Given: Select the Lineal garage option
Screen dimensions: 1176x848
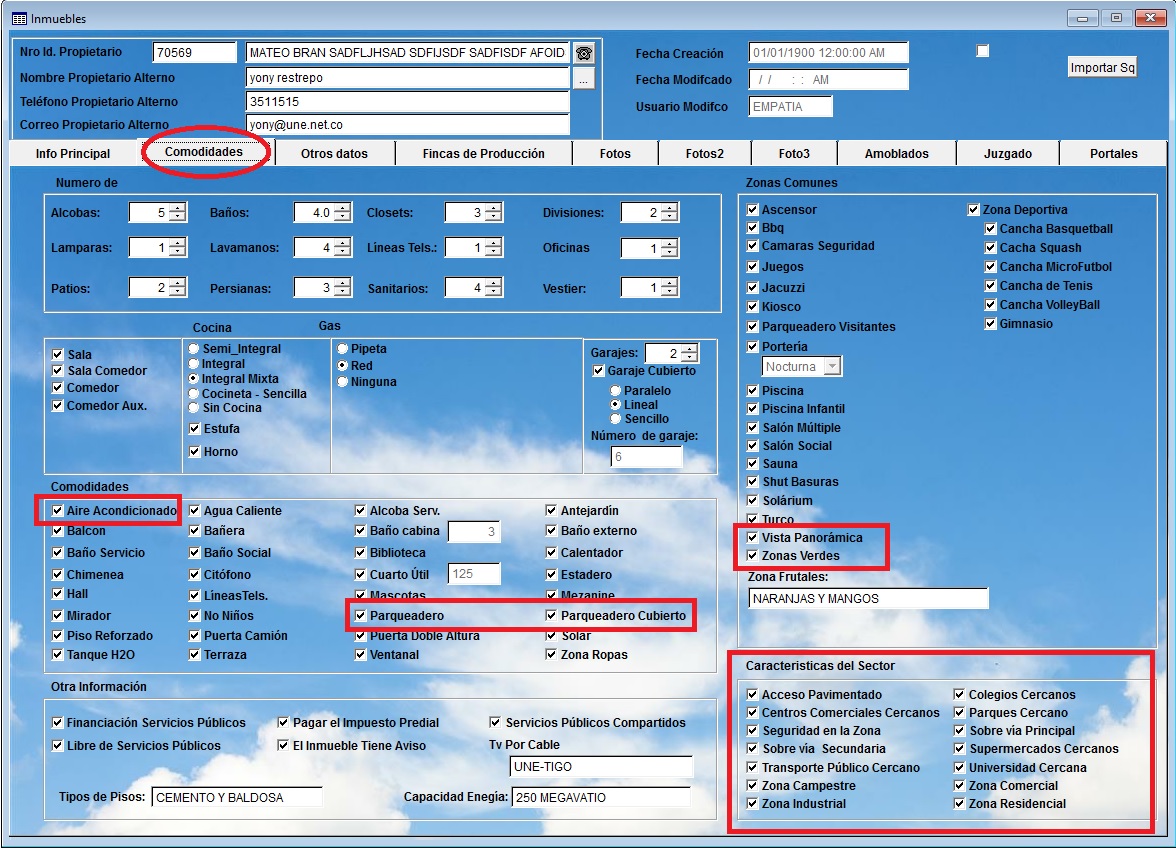Looking at the screenshot, I should pyautogui.click(x=616, y=404).
